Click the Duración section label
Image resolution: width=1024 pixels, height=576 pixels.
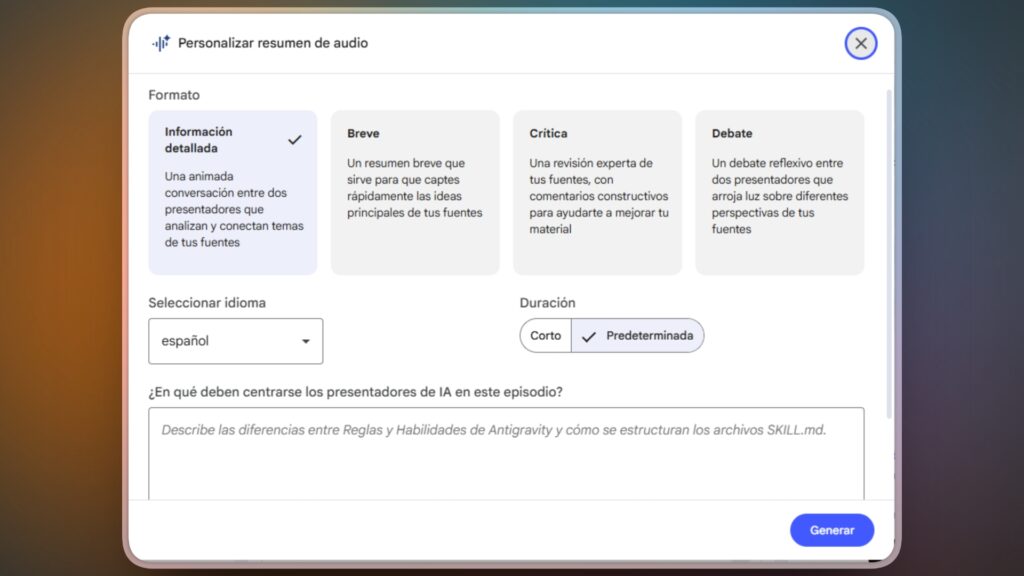point(547,303)
